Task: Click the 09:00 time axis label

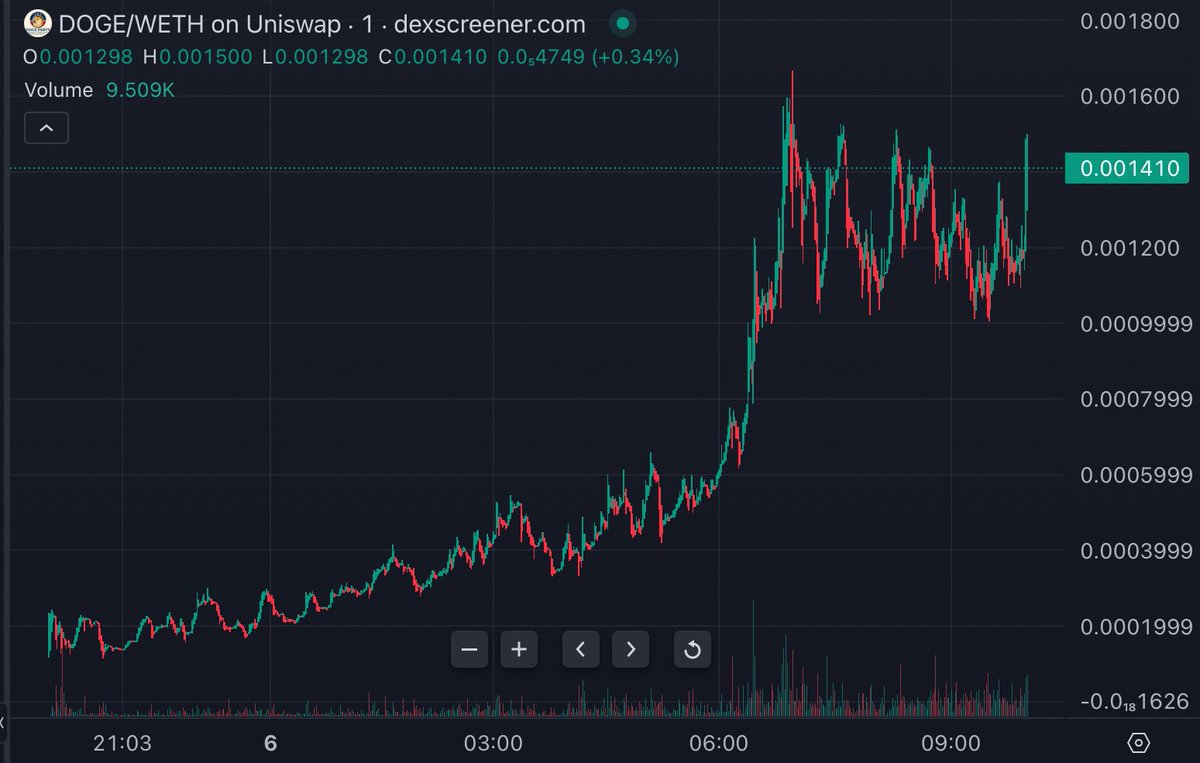Action: (949, 743)
